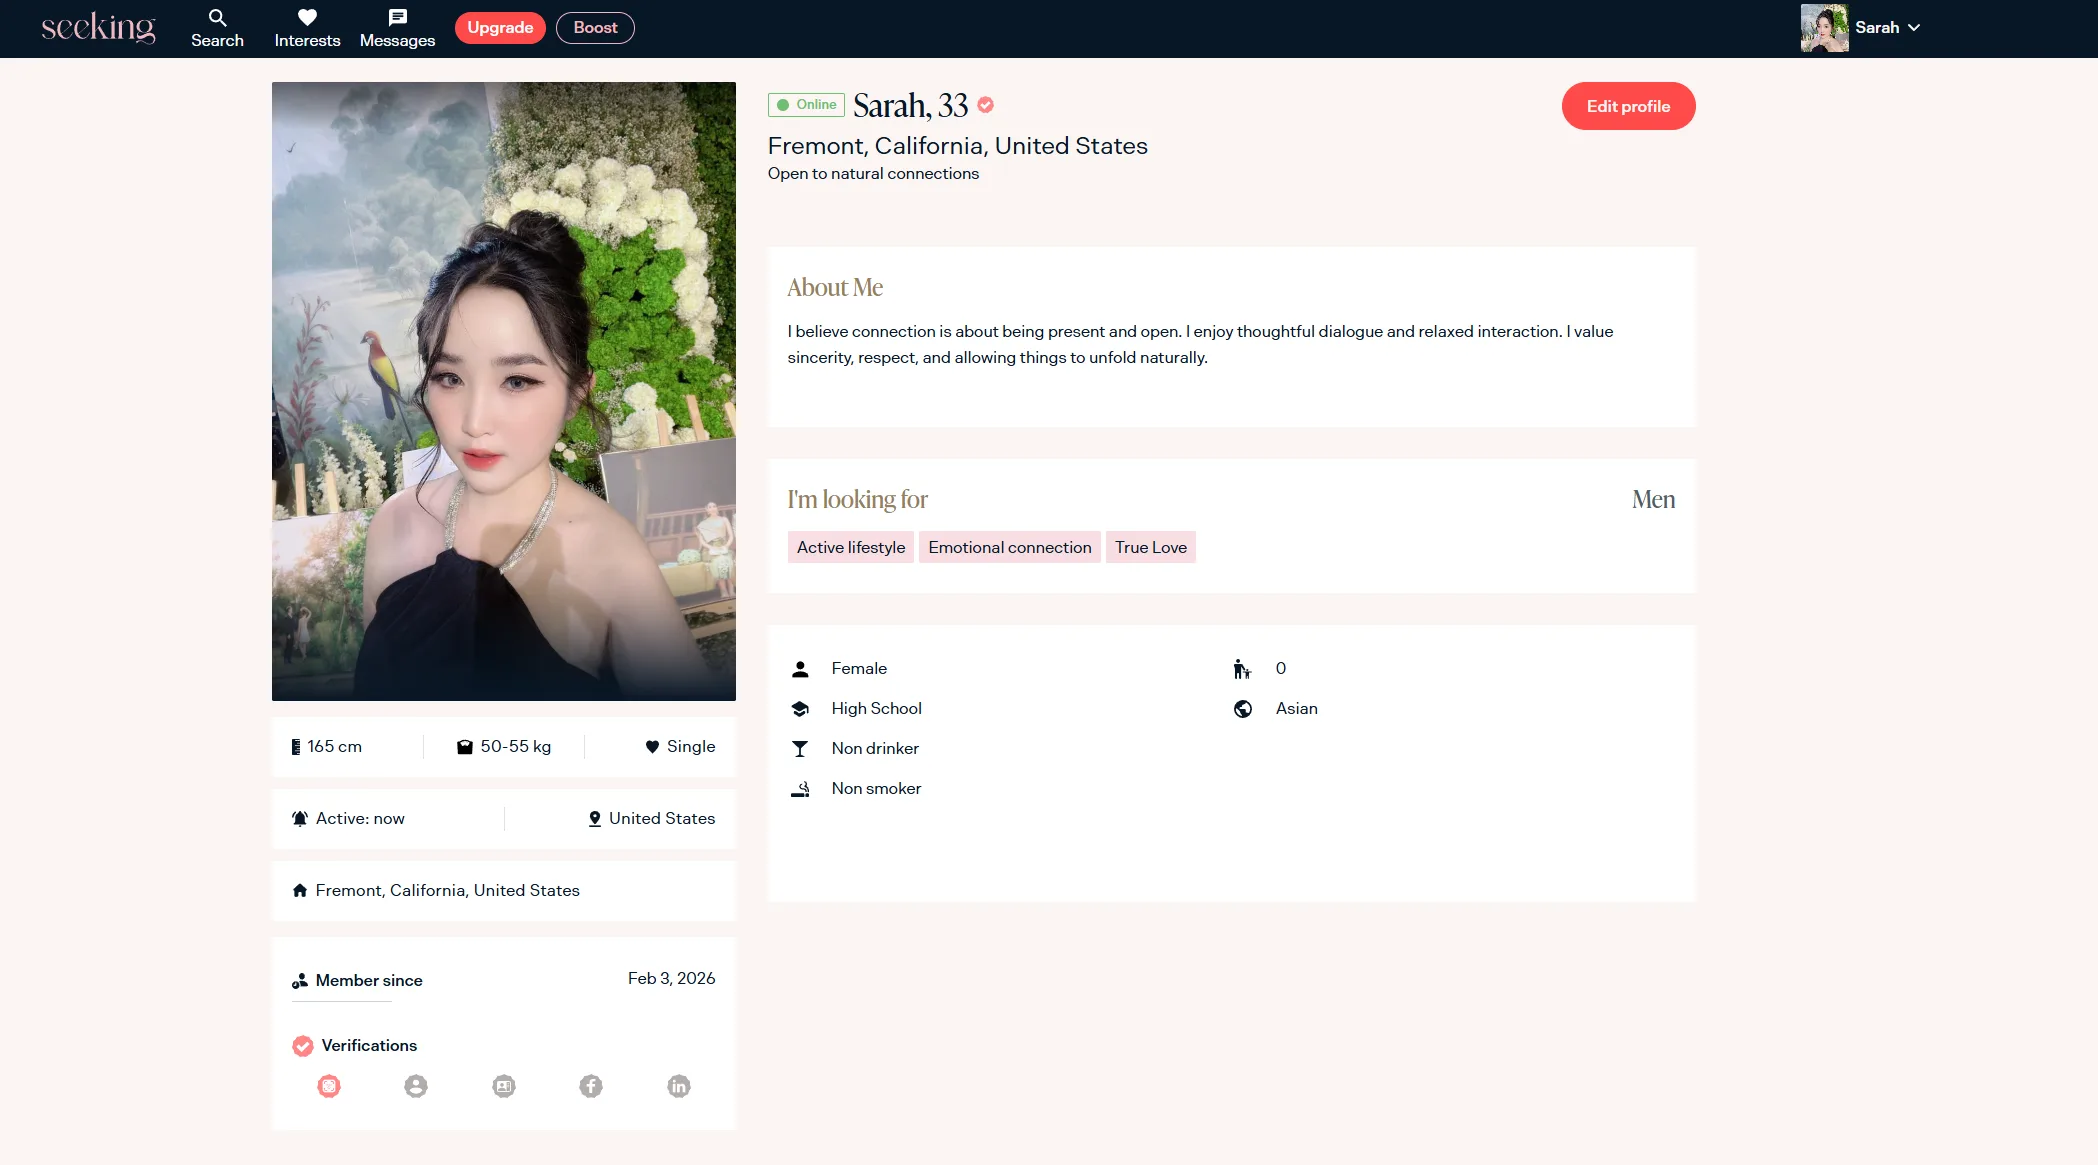Click the LinkedIn verification badge

click(x=679, y=1086)
